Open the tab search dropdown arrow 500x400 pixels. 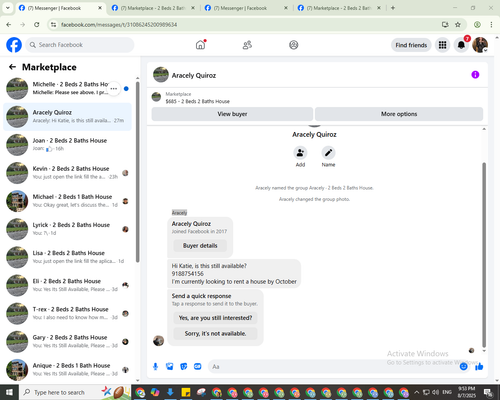(7, 8)
